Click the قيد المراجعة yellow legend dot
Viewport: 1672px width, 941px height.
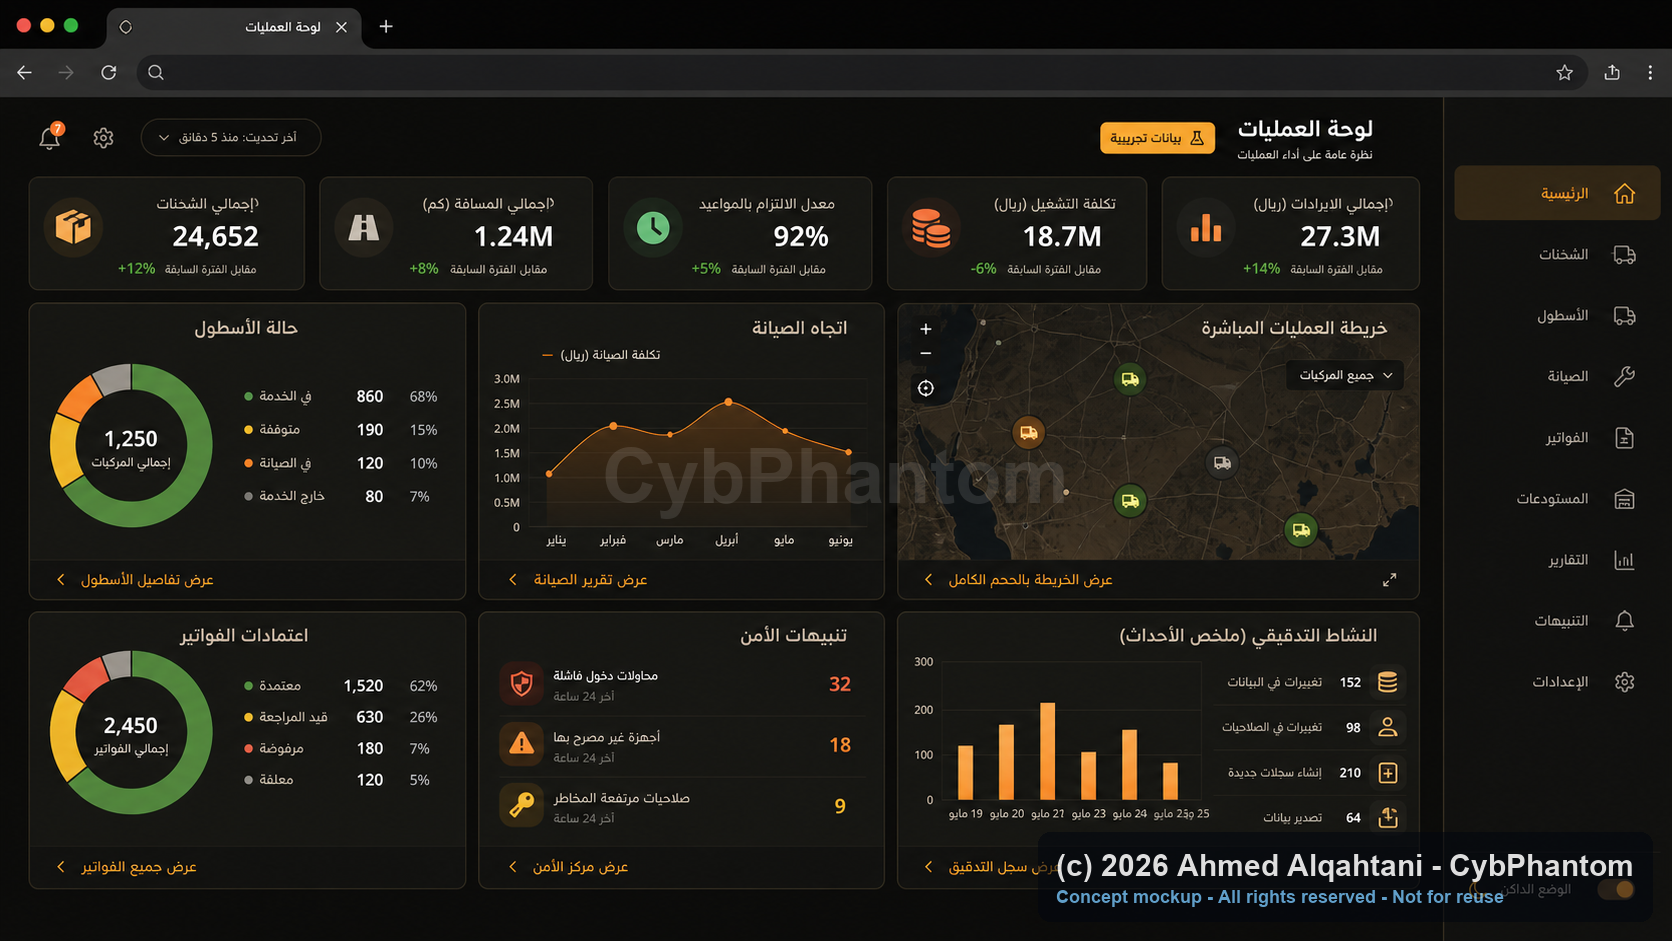click(x=248, y=717)
